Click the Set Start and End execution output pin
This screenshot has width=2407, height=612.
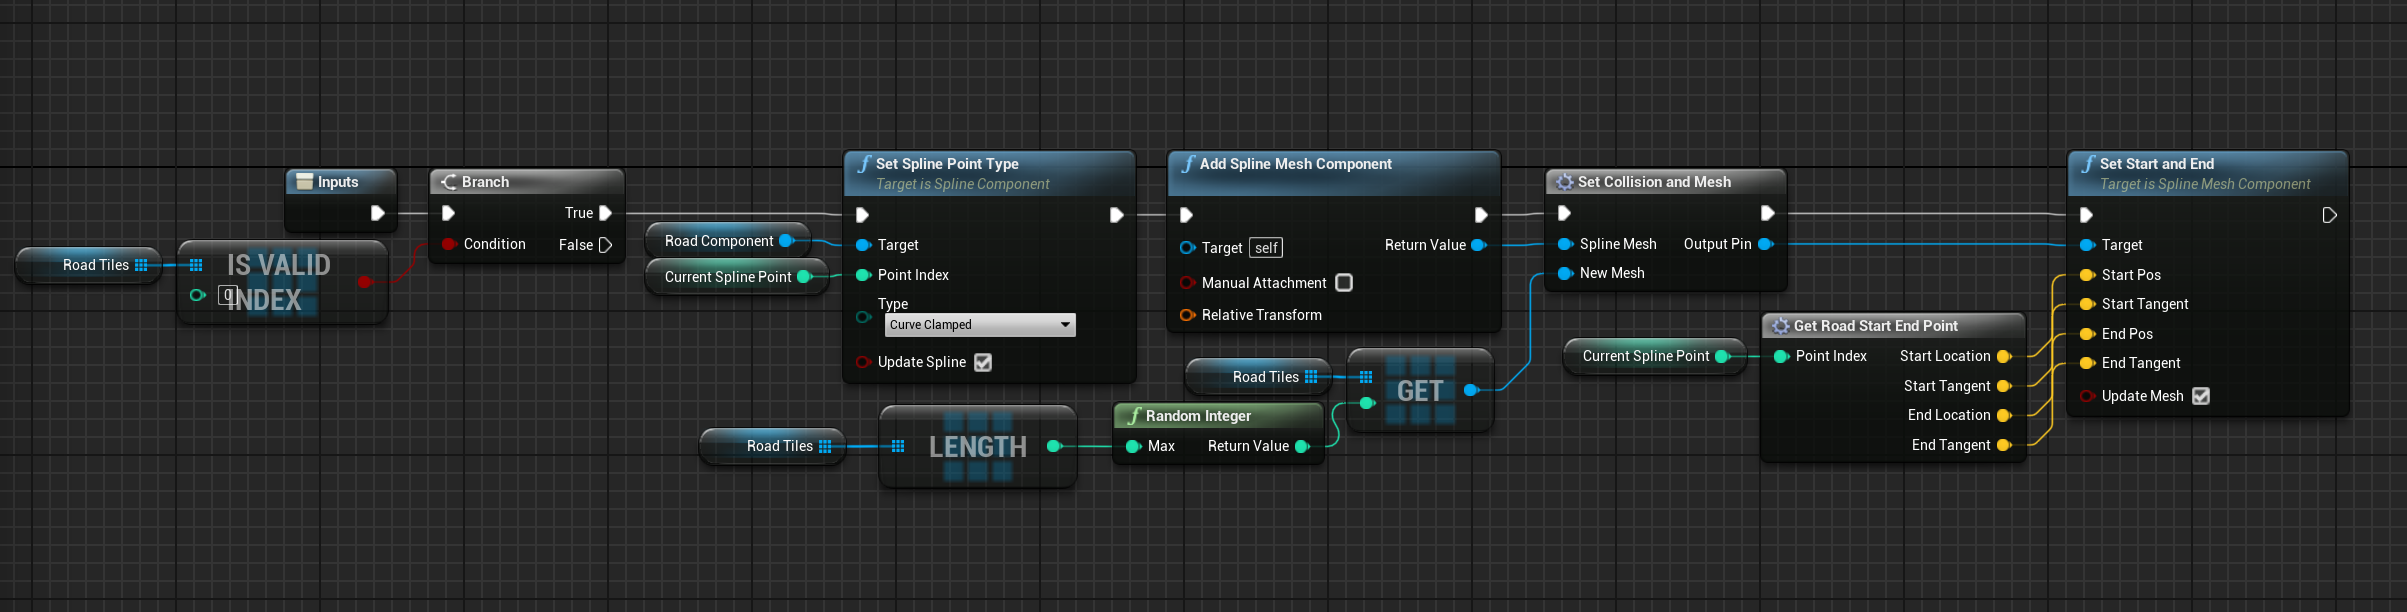[2329, 215]
